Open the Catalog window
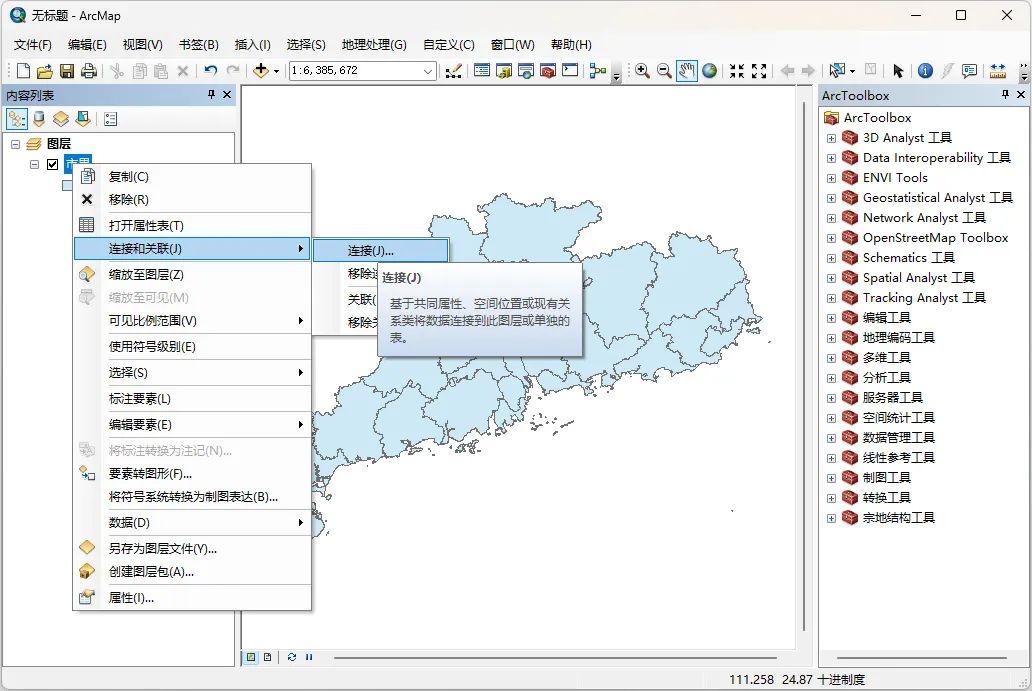The height and width of the screenshot is (691, 1032). [x=504, y=70]
